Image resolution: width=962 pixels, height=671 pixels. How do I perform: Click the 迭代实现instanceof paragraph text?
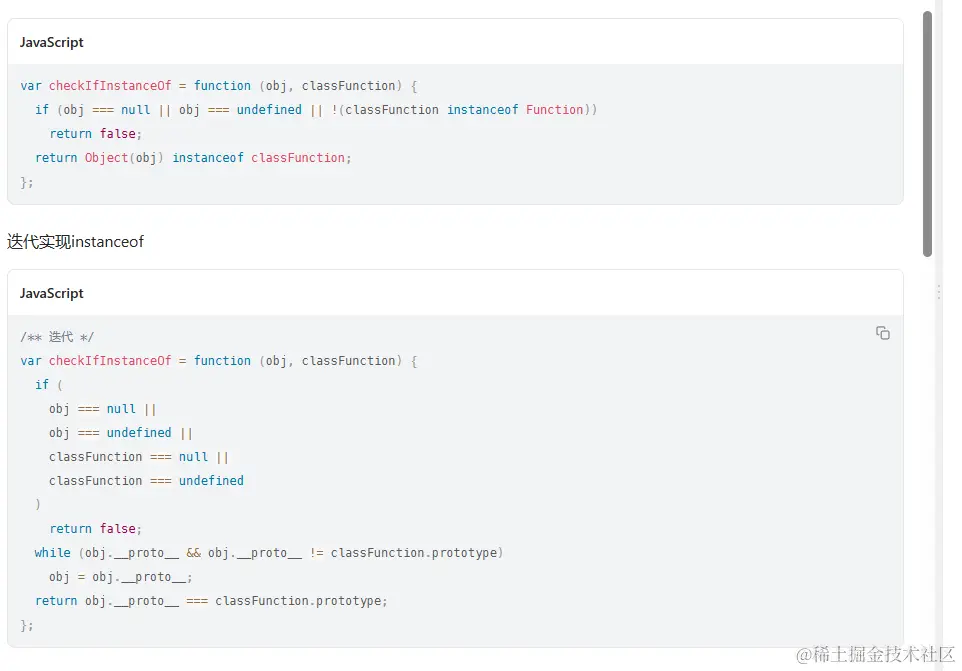click(x=76, y=241)
